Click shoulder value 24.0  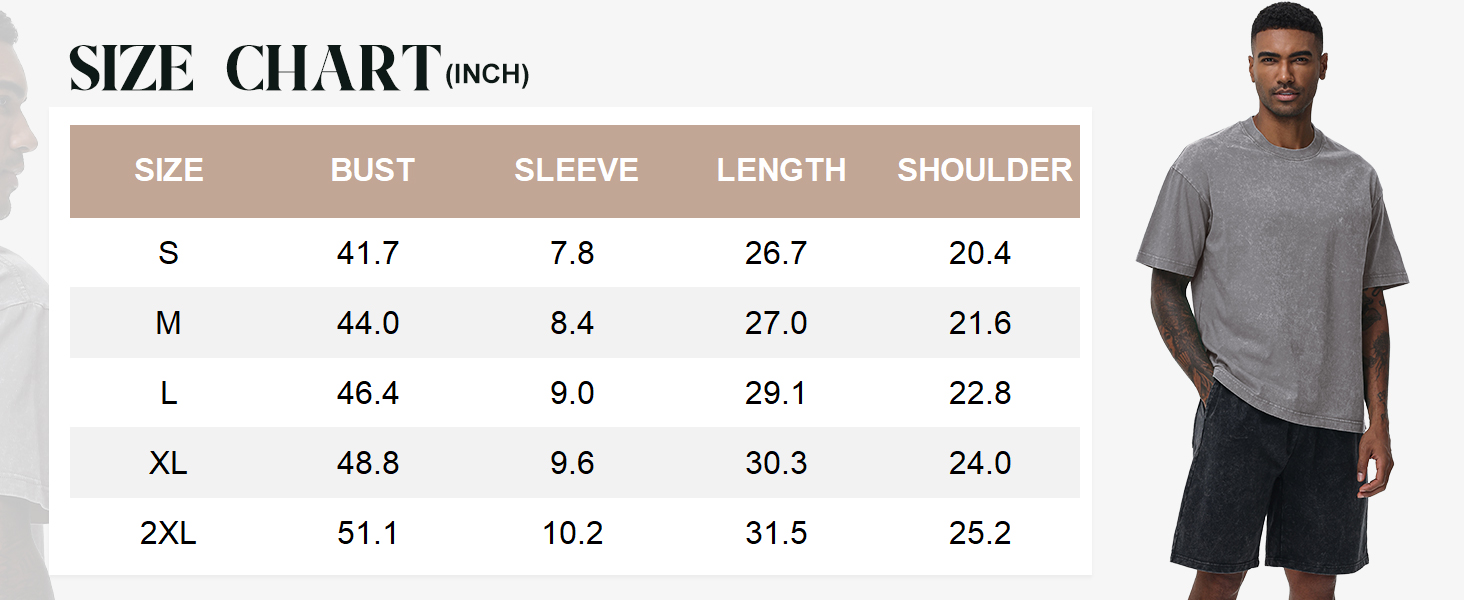pos(980,463)
